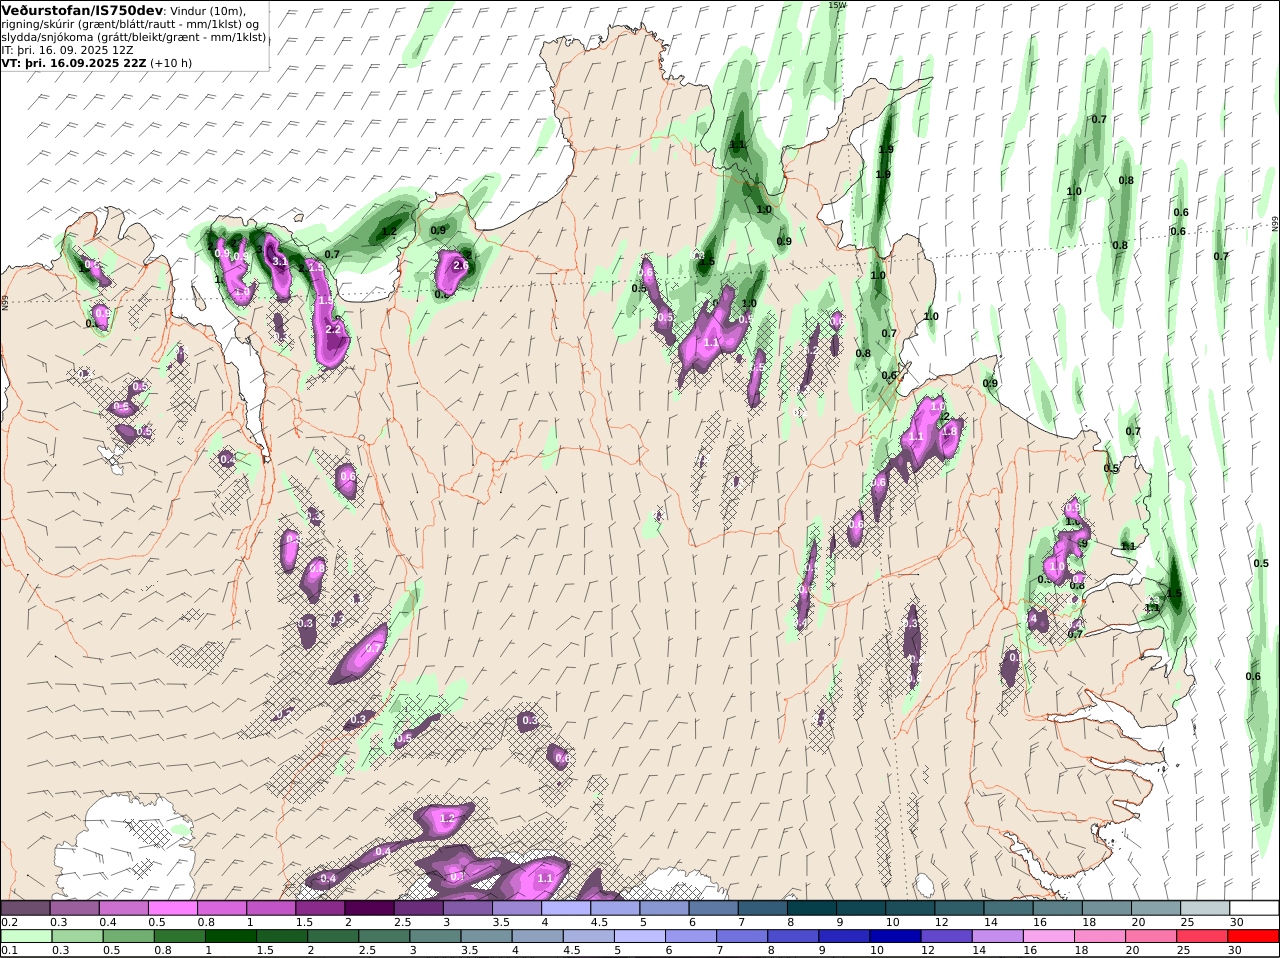
Task: Click the 'rigning/skúrir' legend description line
Action: coord(131,23)
